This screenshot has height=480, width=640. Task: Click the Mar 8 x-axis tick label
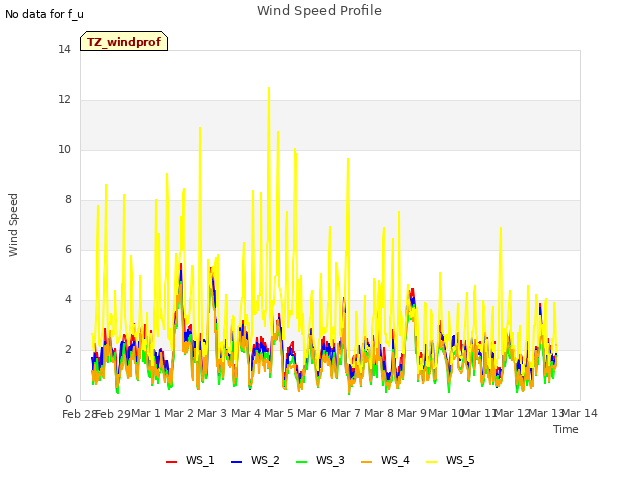379,413
